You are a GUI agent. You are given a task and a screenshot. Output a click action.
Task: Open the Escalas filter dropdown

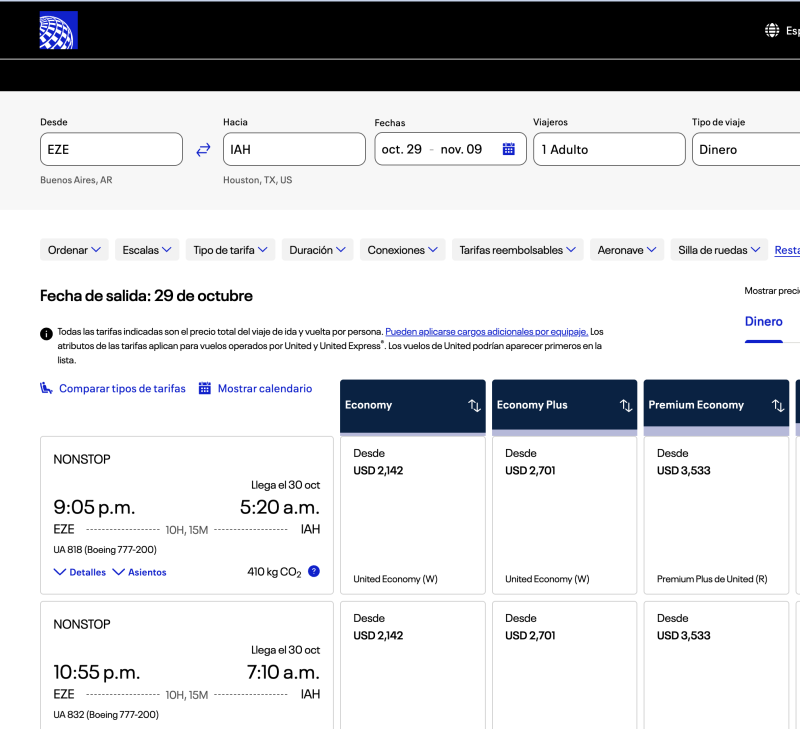tap(146, 250)
